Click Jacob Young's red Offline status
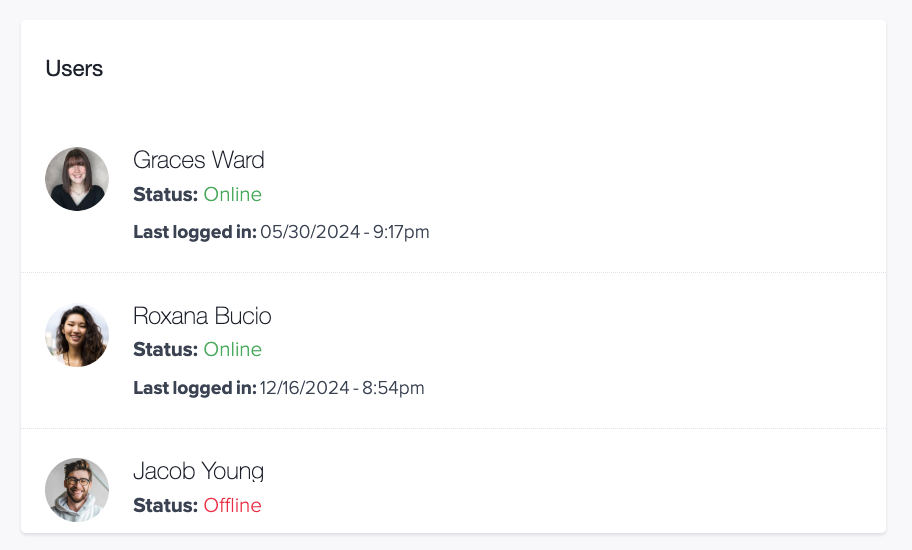Viewport: 912px width, 550px height. (233, 505)
